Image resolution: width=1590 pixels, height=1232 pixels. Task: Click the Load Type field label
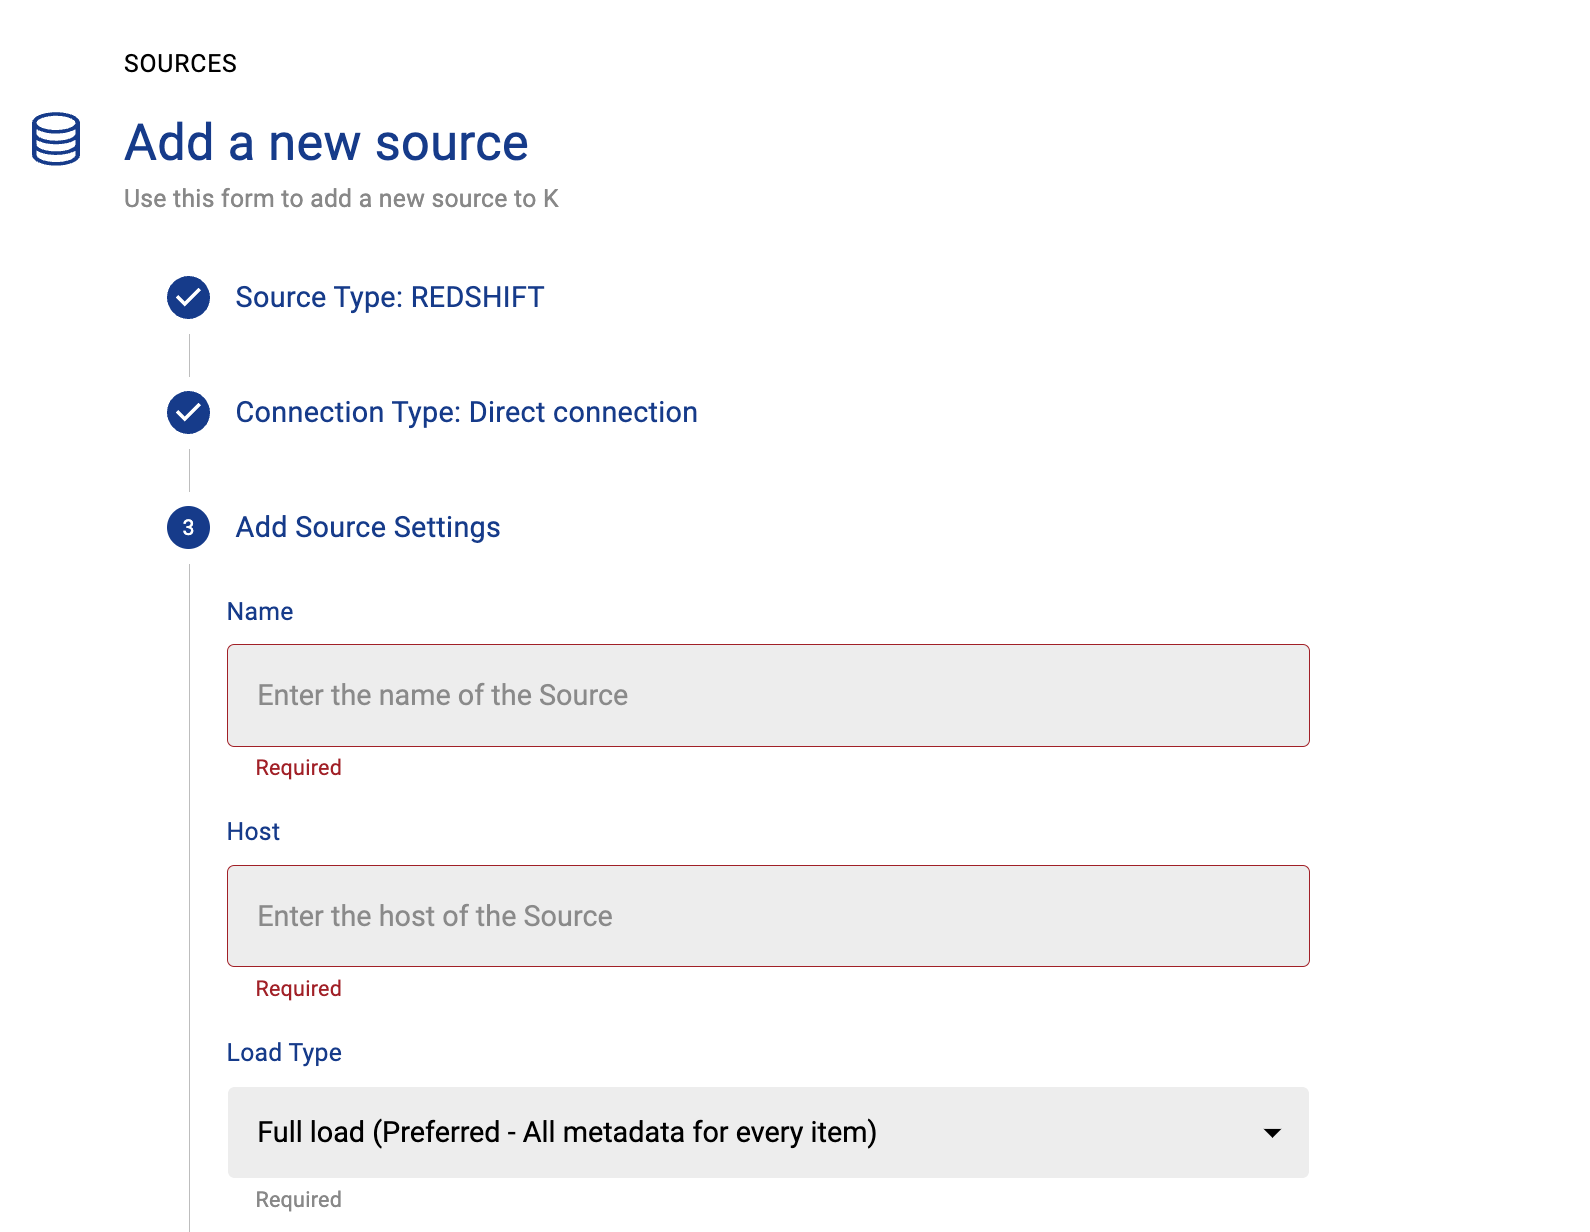(284, 1052)
